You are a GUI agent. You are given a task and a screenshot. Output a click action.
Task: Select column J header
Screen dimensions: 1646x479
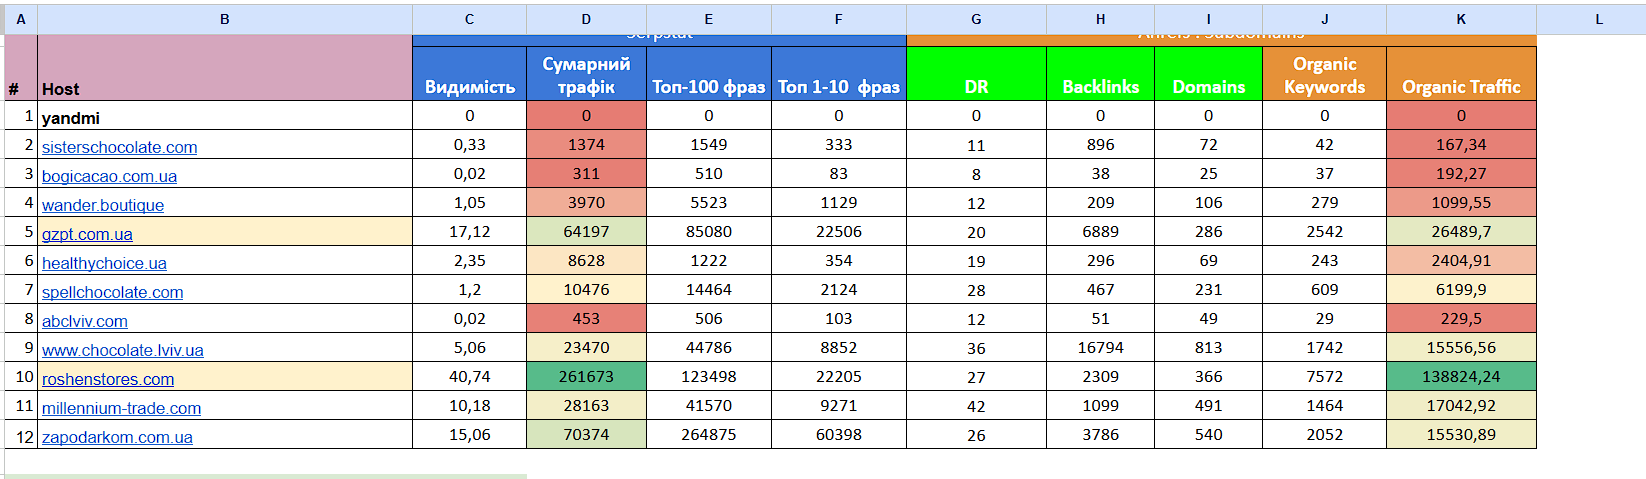[x=1324, y=19]
